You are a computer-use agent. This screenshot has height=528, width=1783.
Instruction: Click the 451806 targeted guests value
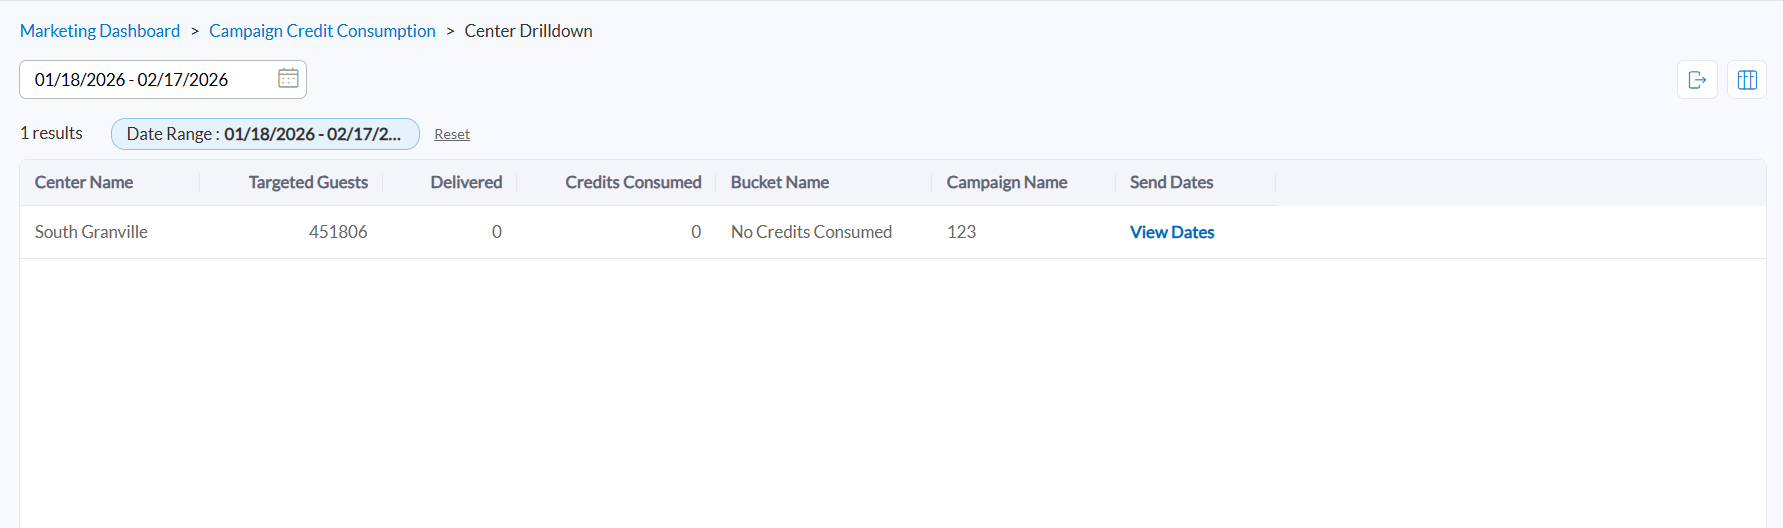point(338,232)
